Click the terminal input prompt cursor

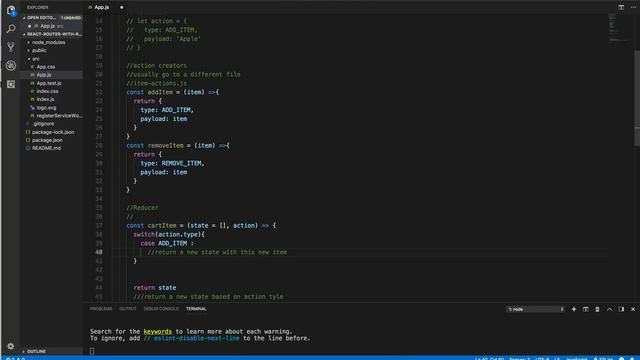[x=92, y=351]
